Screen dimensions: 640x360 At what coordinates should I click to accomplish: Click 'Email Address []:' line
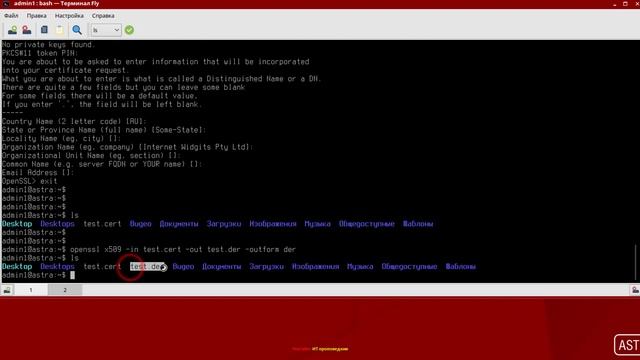point(38,173)
